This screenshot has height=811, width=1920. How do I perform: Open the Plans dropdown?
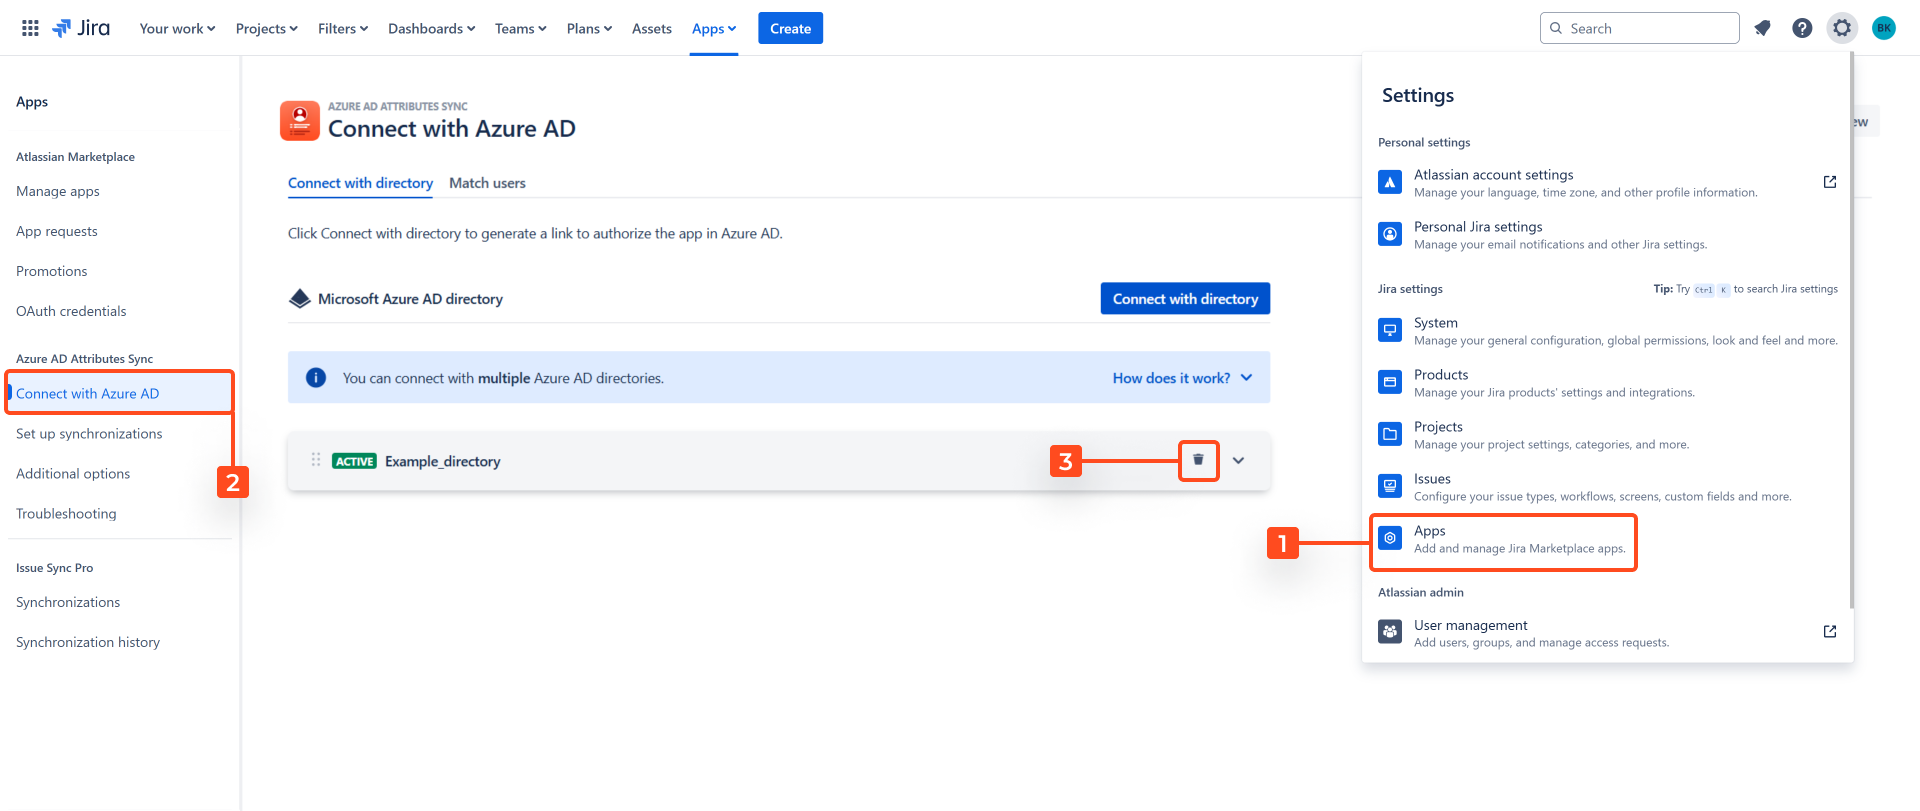pos(589,28)
